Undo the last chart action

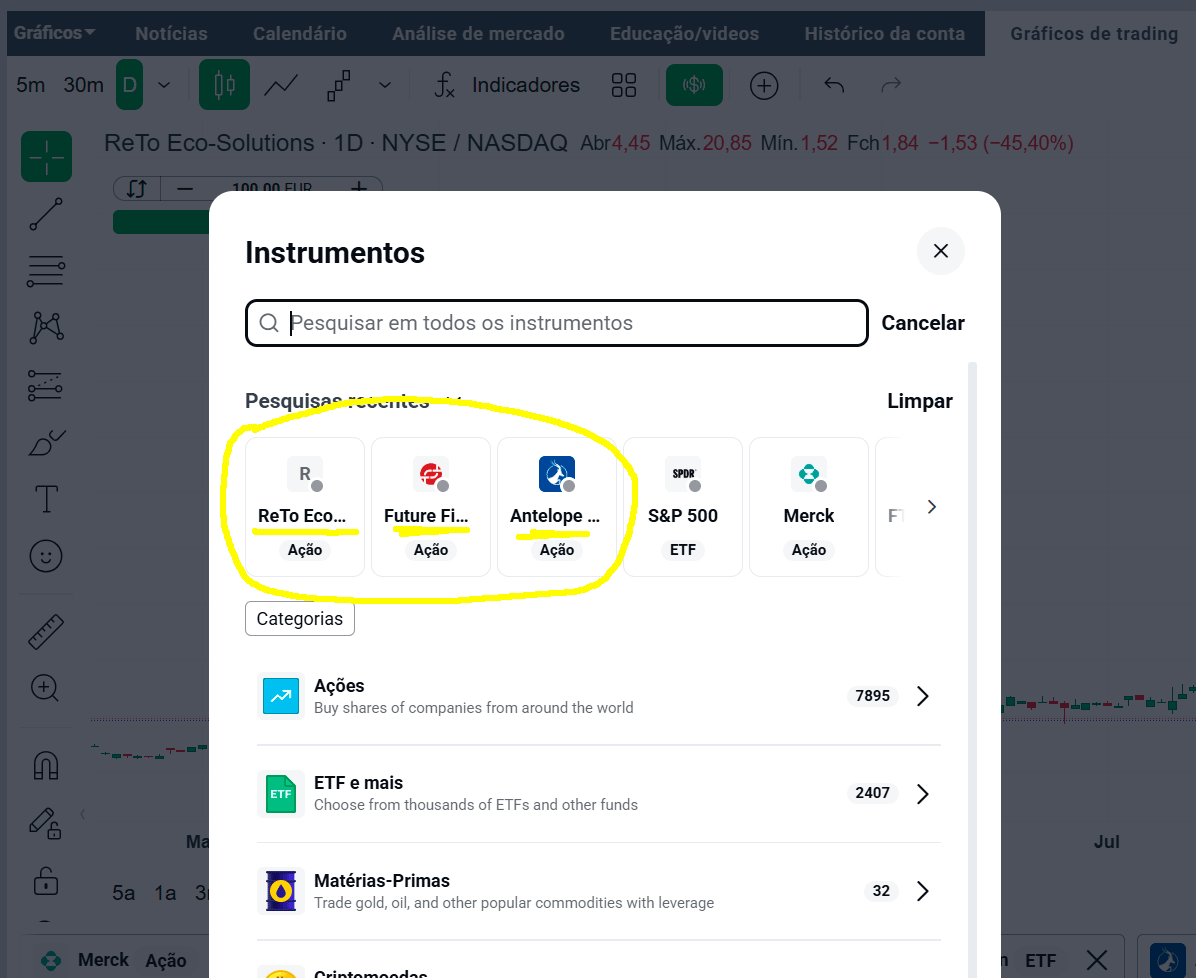coord(834,85)
